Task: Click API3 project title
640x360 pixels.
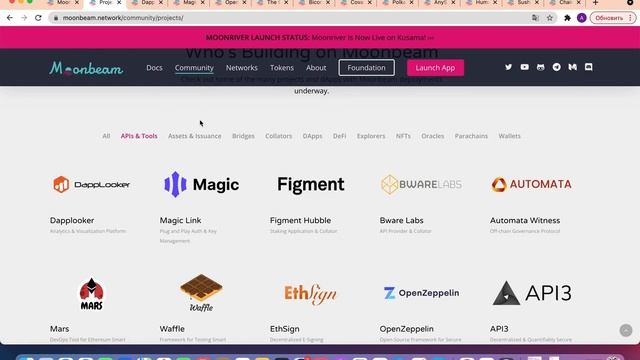Action: click(x=499, y=329)
